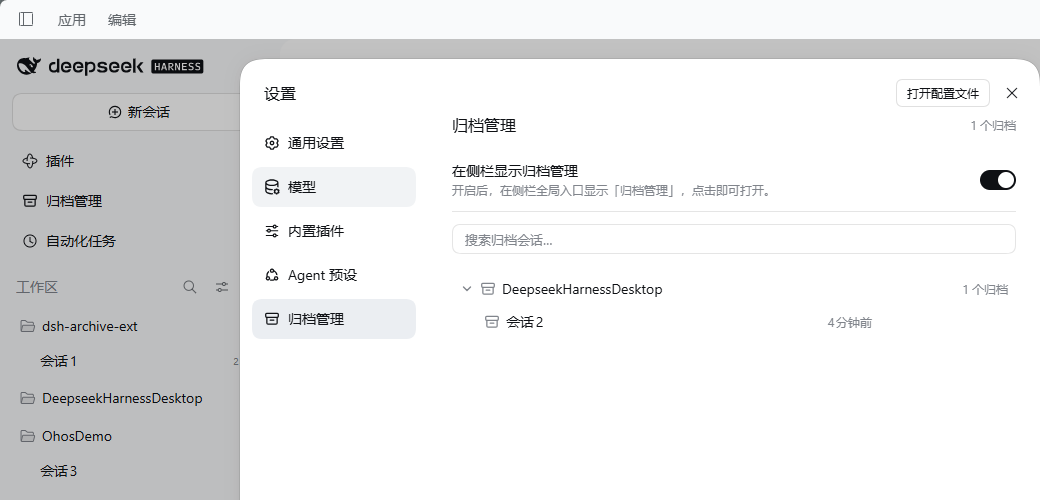Image resolution: width=1040 pixels, height=500 pixels.
Task: Click the 自动化任务 clock icon
Action: 30,241
